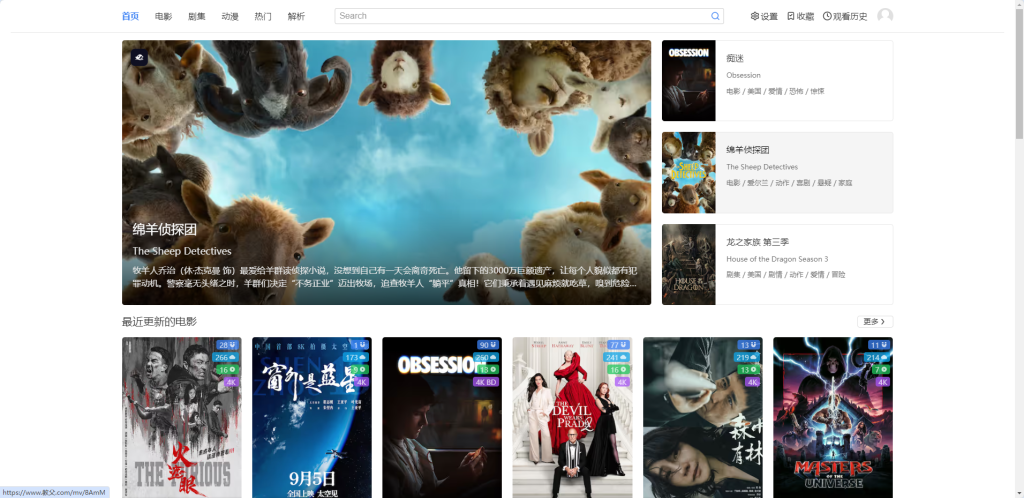This screenshot has height=498, width=1024.
Task: Click the hide icon on the banner corner
Action: click(x=139, y=57)
